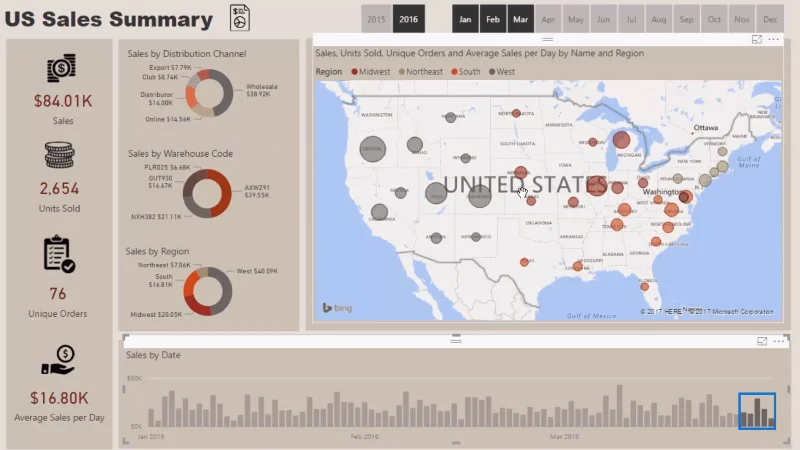Grab the Sales by Date drag handle
800x450 pixels.
[x=456, y=340]
